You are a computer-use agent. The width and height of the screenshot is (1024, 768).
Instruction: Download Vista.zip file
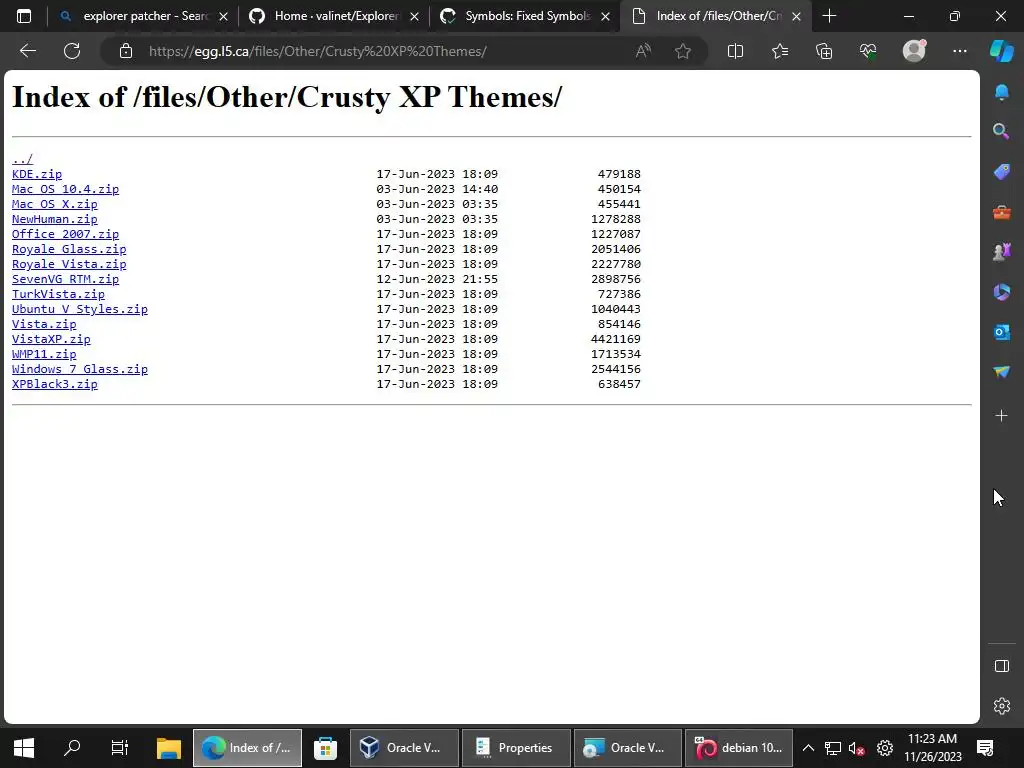[44, 324]
